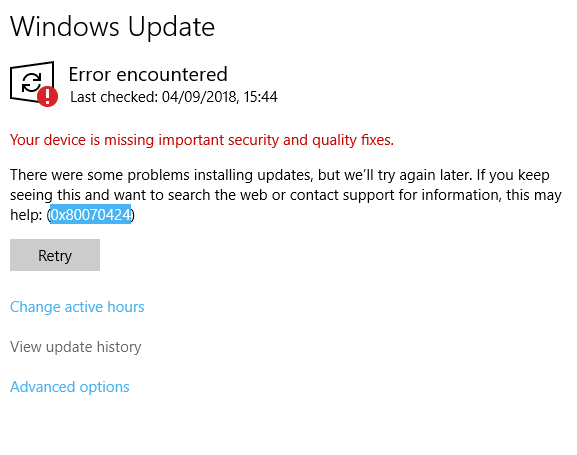Image resolution: width=577 pixels, height=455 pixels.
Task: Click the Error encountered heading
Action: [148, 74]
